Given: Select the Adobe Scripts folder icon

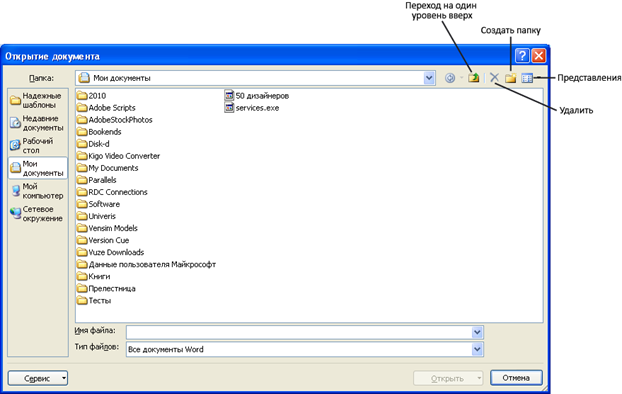Looking at the screenshot, I should point(82,108).
